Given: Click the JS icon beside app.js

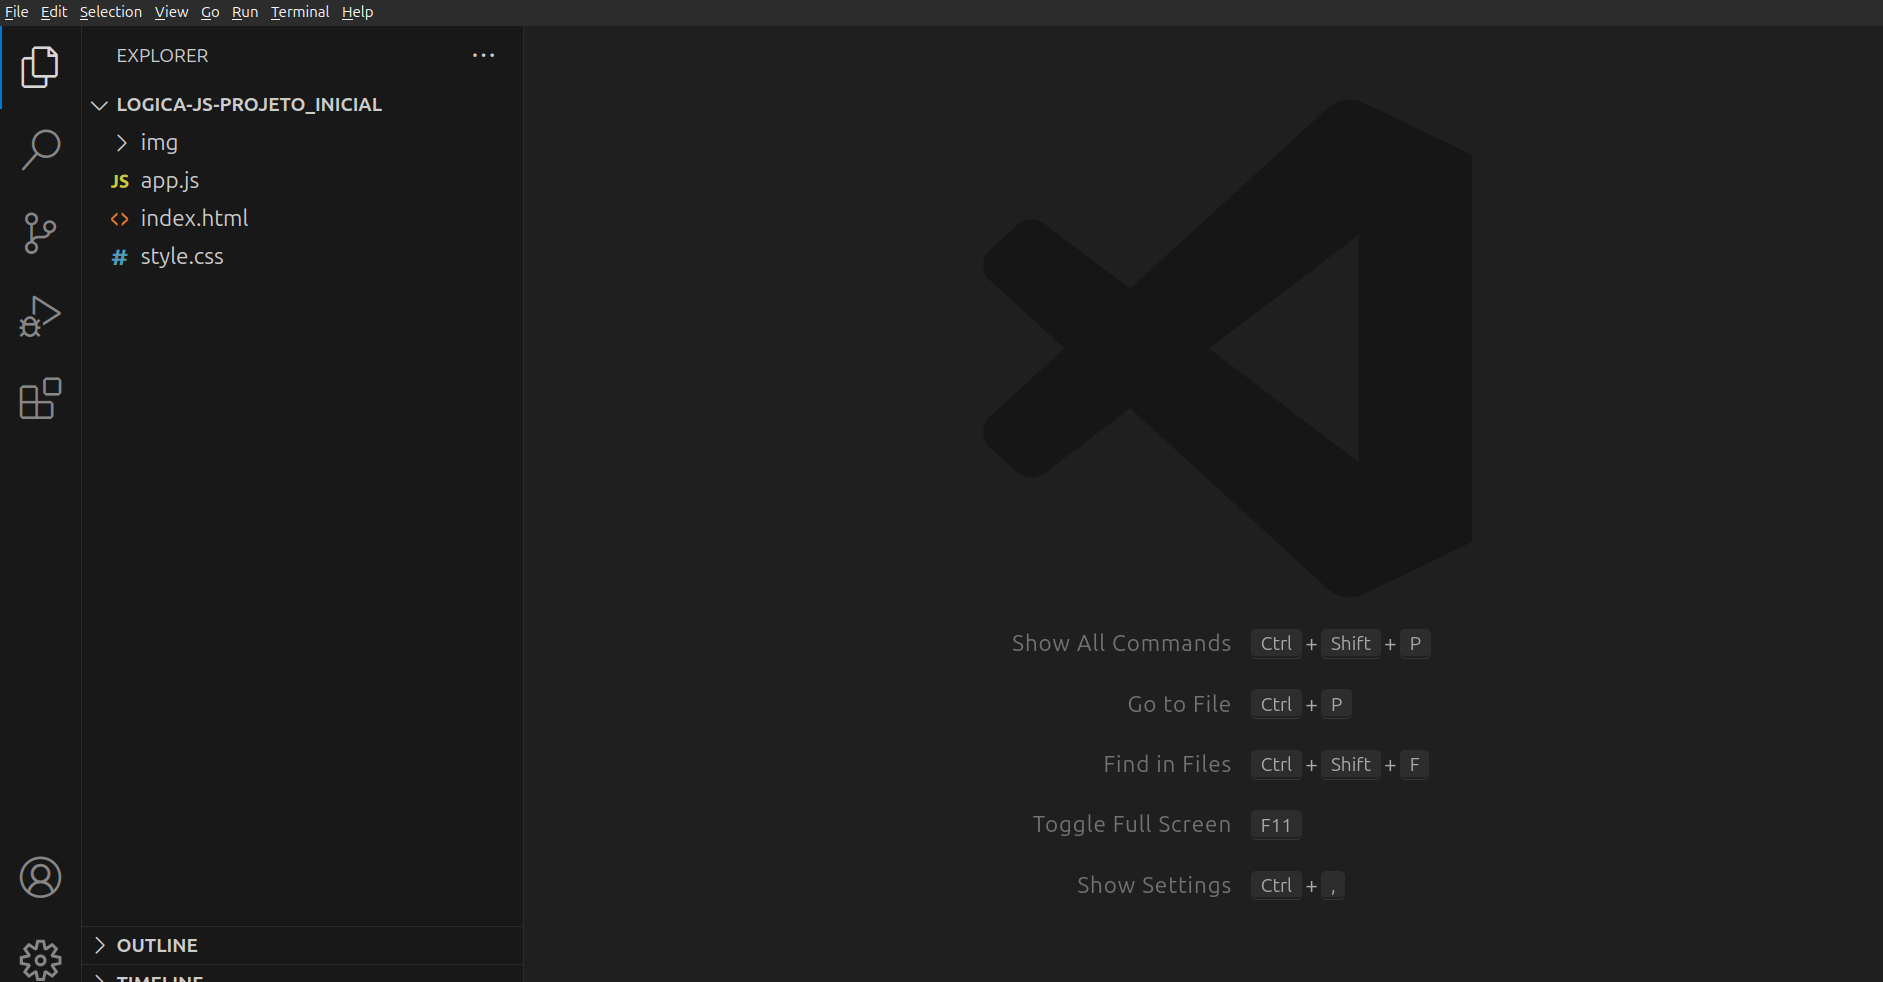Looking at the screenshot, I should [120, 181].
